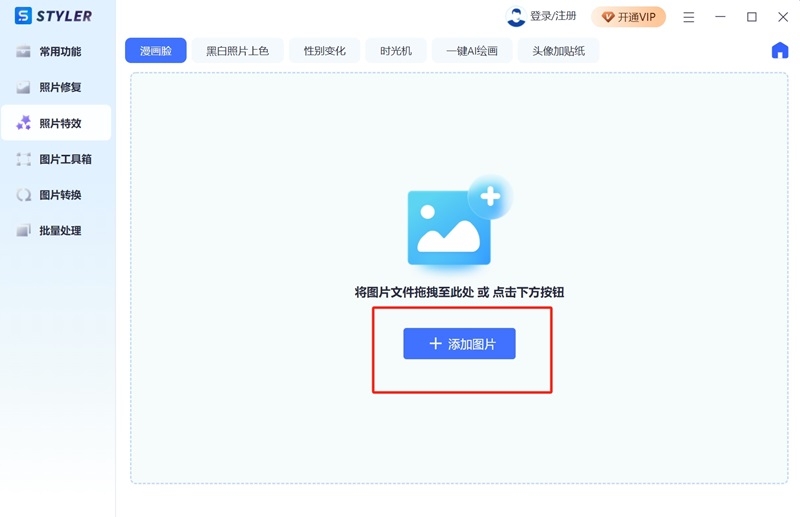Click the user avatar icon
Screen dimensions: 800x517
pyautogui.click(x=516, y=16)
